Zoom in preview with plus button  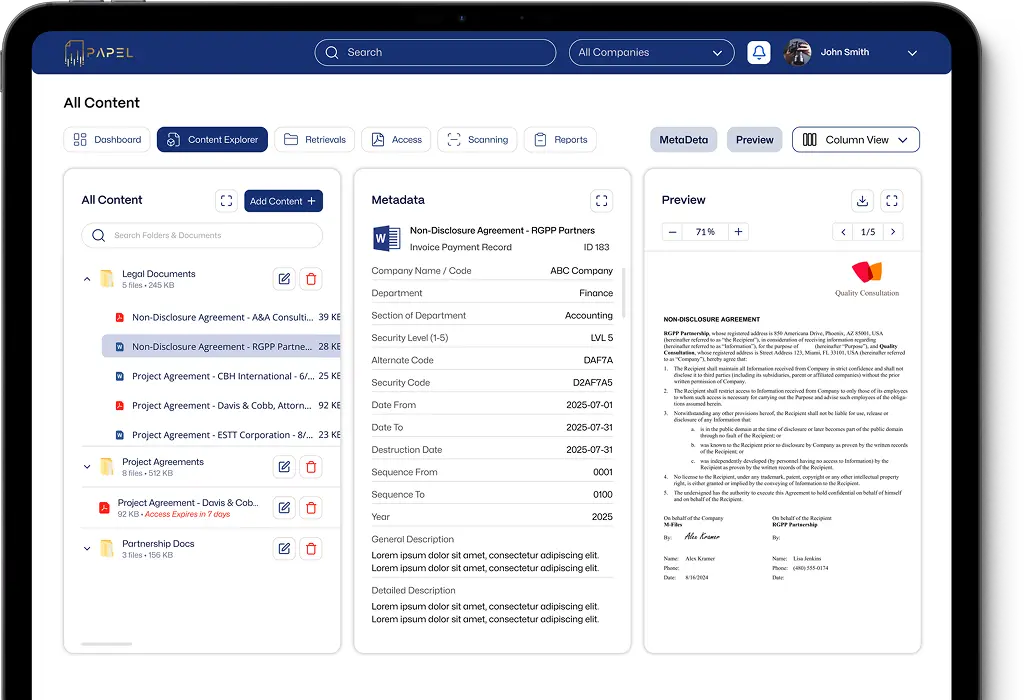738,232
